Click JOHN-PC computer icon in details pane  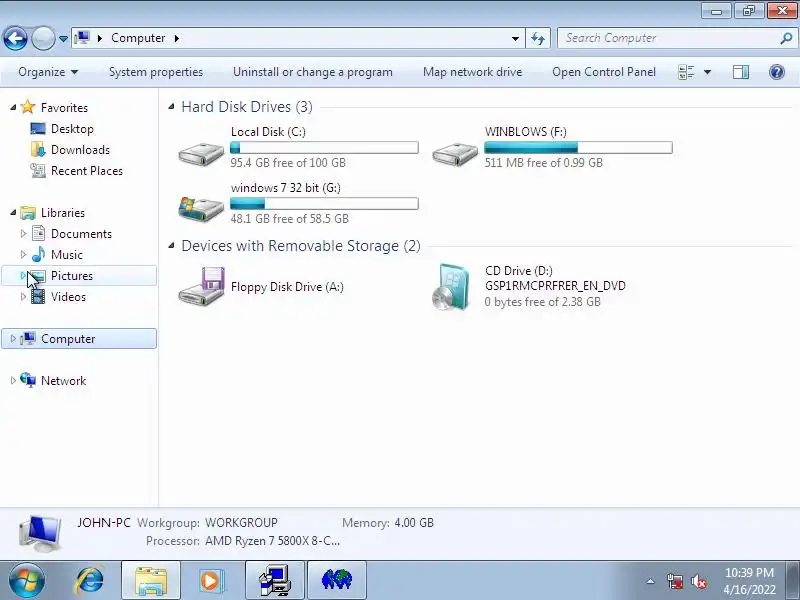(40, 533)
